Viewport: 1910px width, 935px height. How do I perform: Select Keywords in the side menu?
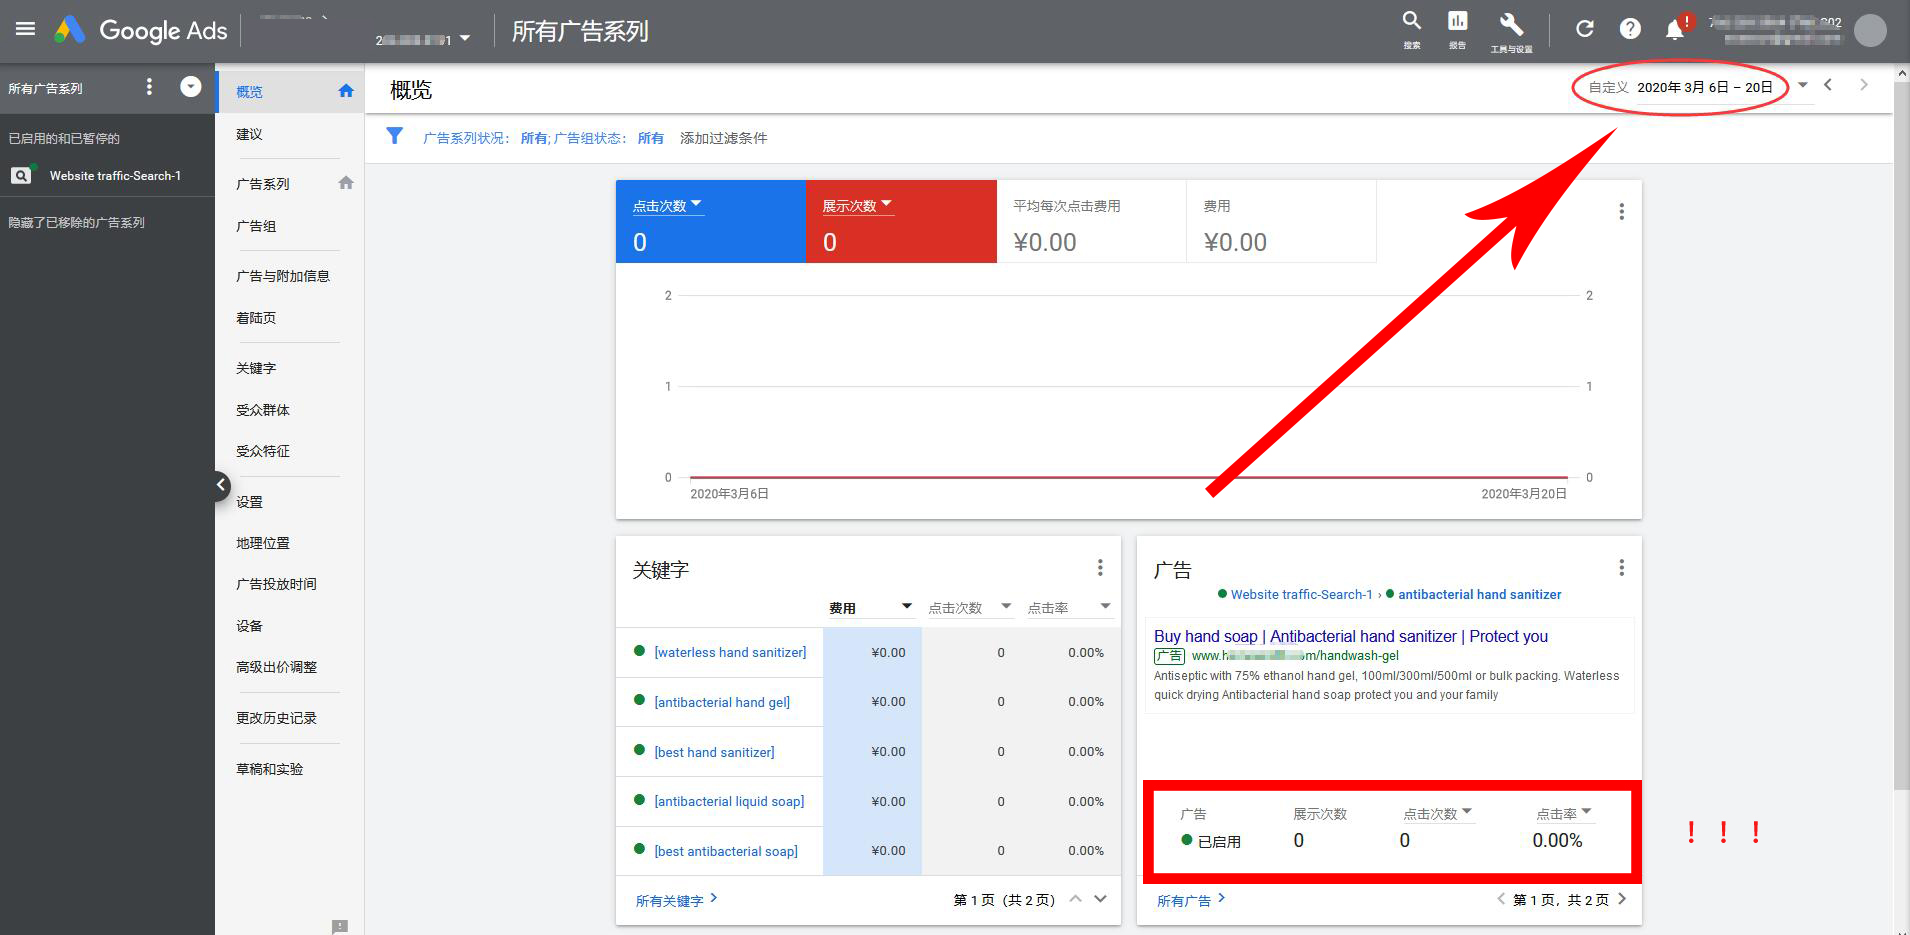pos(256,368)
